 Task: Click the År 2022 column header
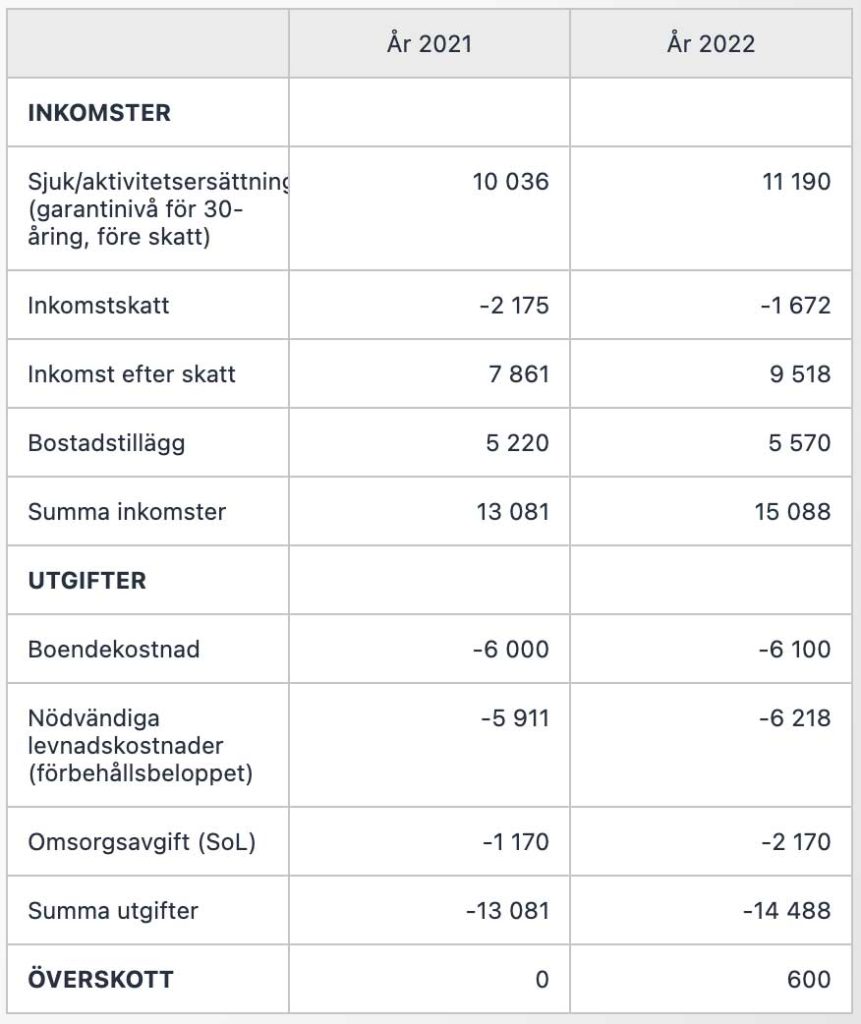point(711,44)
